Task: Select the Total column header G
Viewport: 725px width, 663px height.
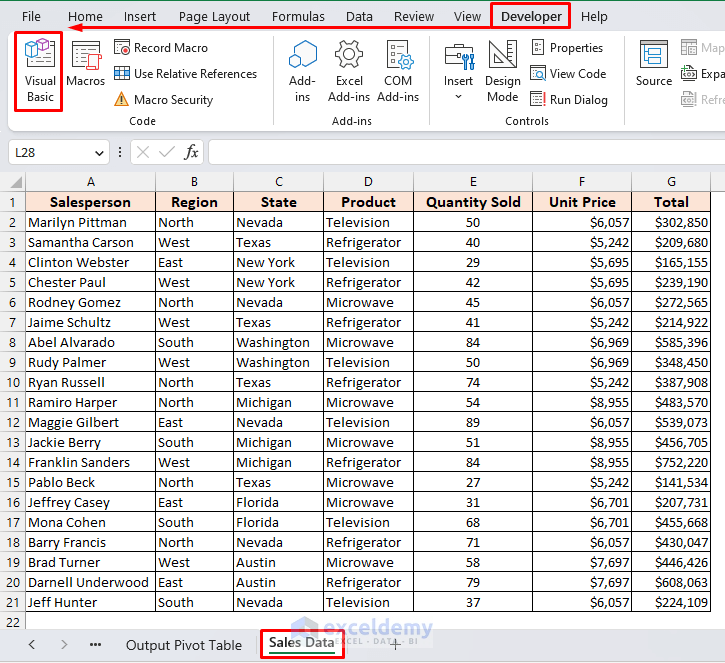Action: pyautogui.click(x=671, y=181)
